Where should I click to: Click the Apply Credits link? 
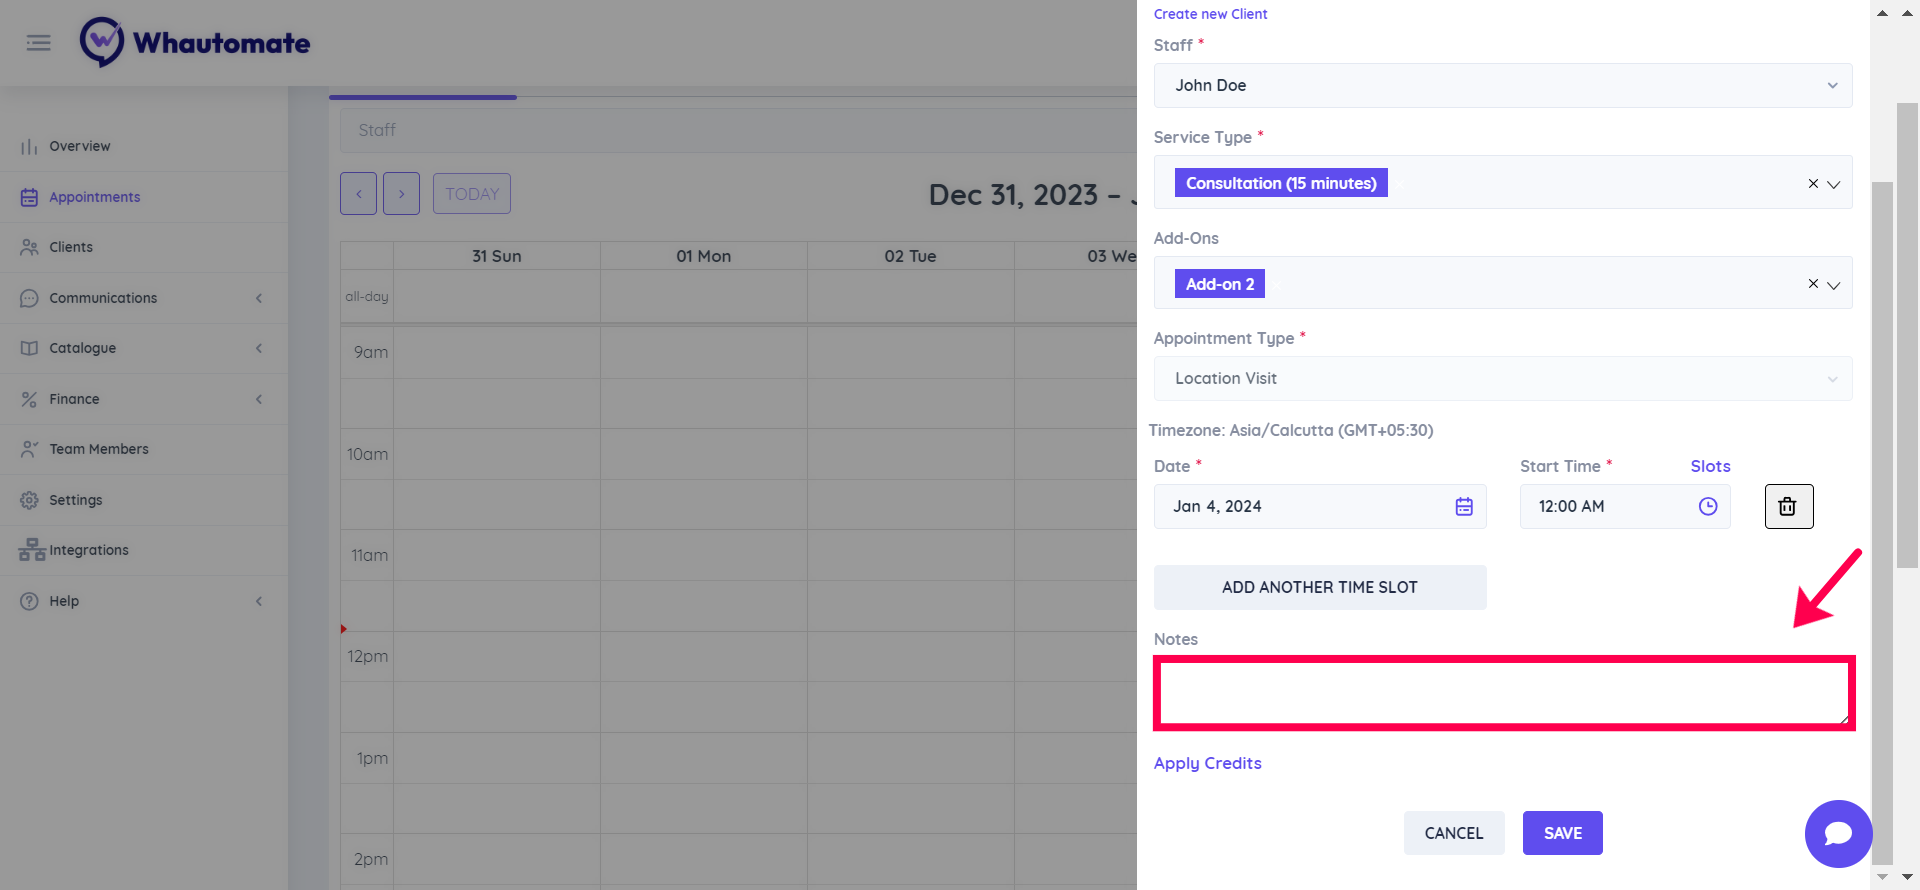[x=1207, y=763]
